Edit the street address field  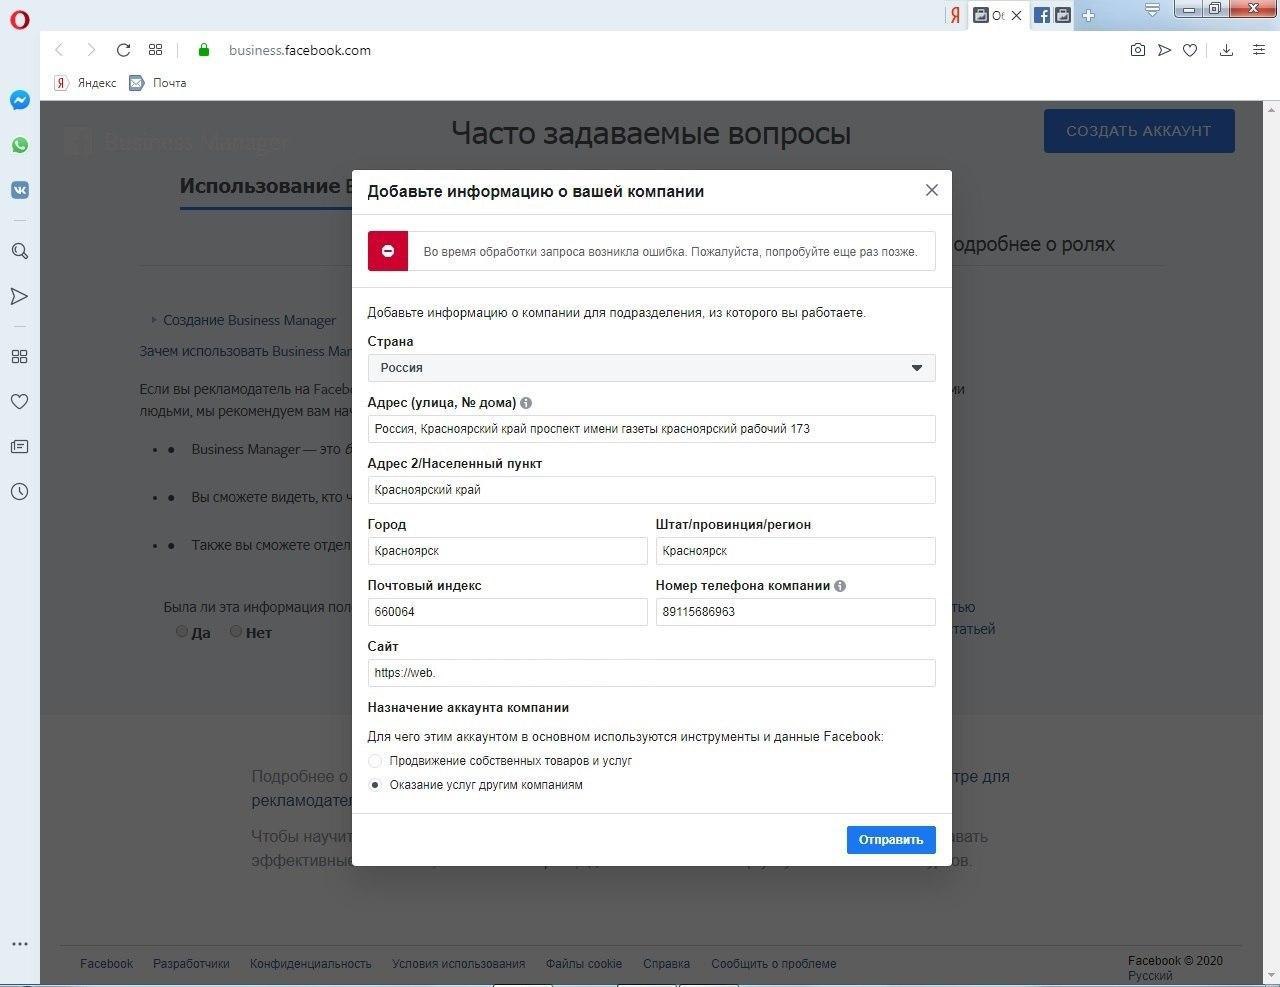click(x=651, y=429)
